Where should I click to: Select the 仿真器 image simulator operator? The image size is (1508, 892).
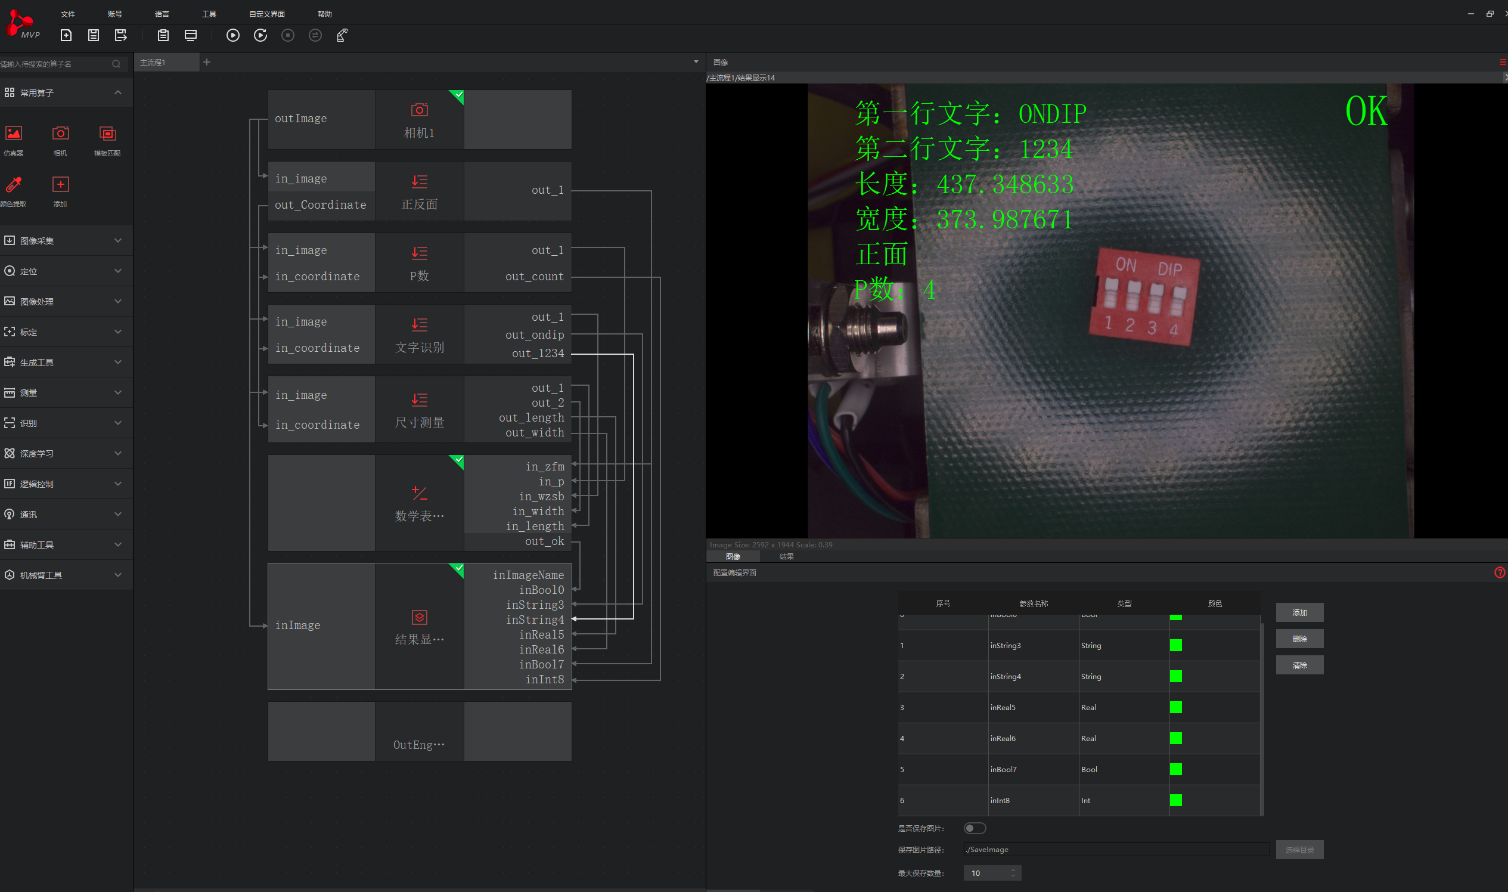13,134
